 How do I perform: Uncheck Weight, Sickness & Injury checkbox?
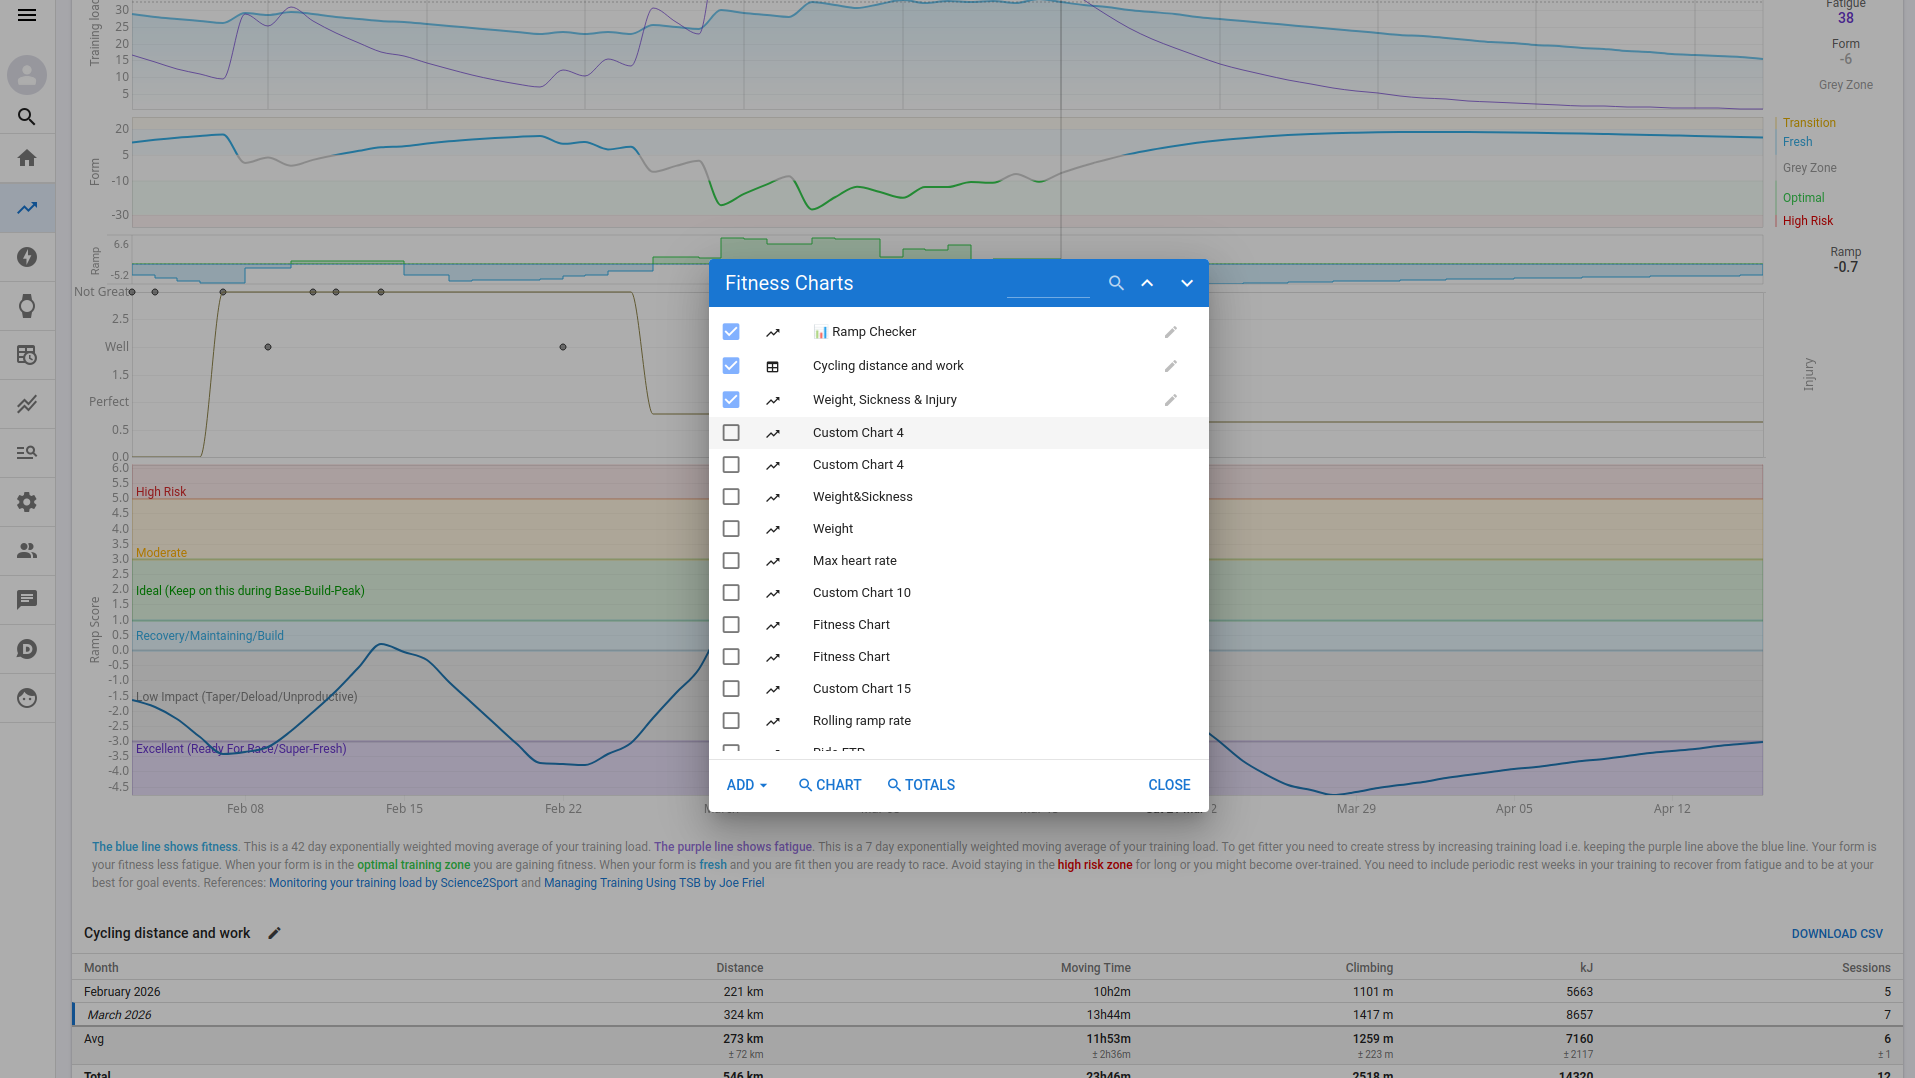731,400
